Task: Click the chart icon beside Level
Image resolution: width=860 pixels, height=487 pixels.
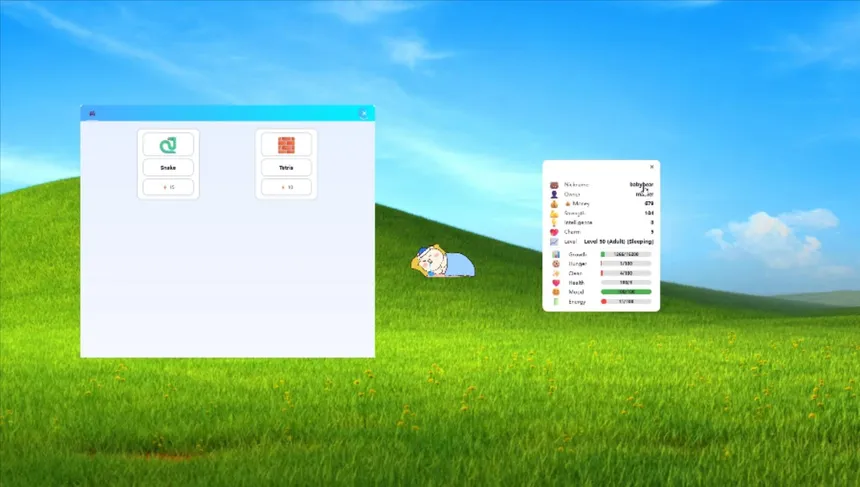Action: coord(554,241)
